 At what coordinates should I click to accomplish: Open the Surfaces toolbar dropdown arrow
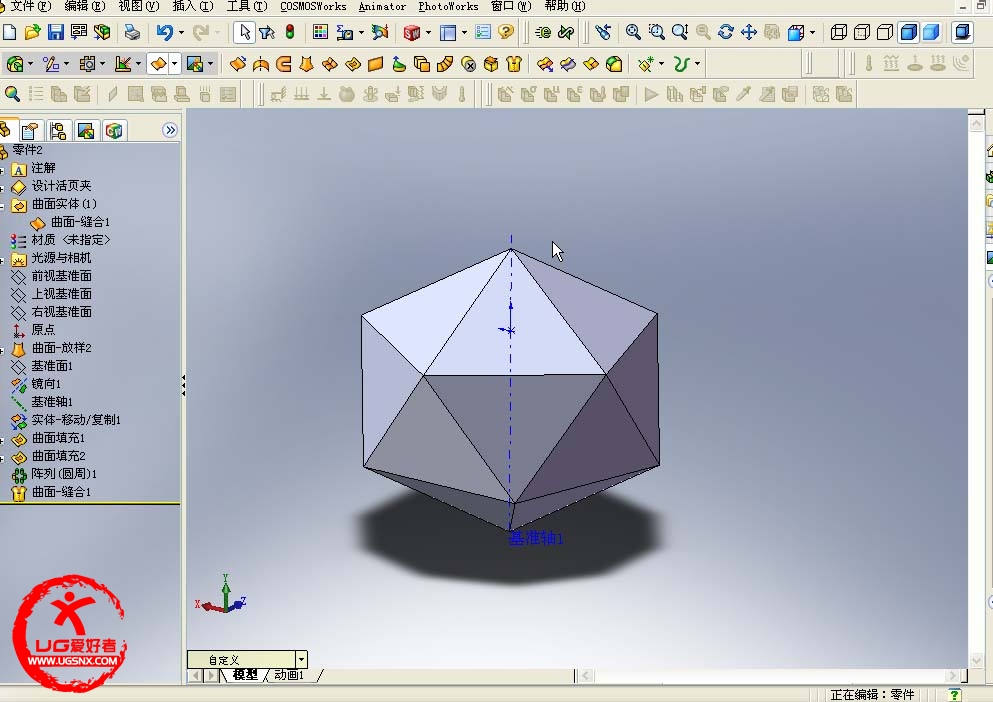pos(174,63)
